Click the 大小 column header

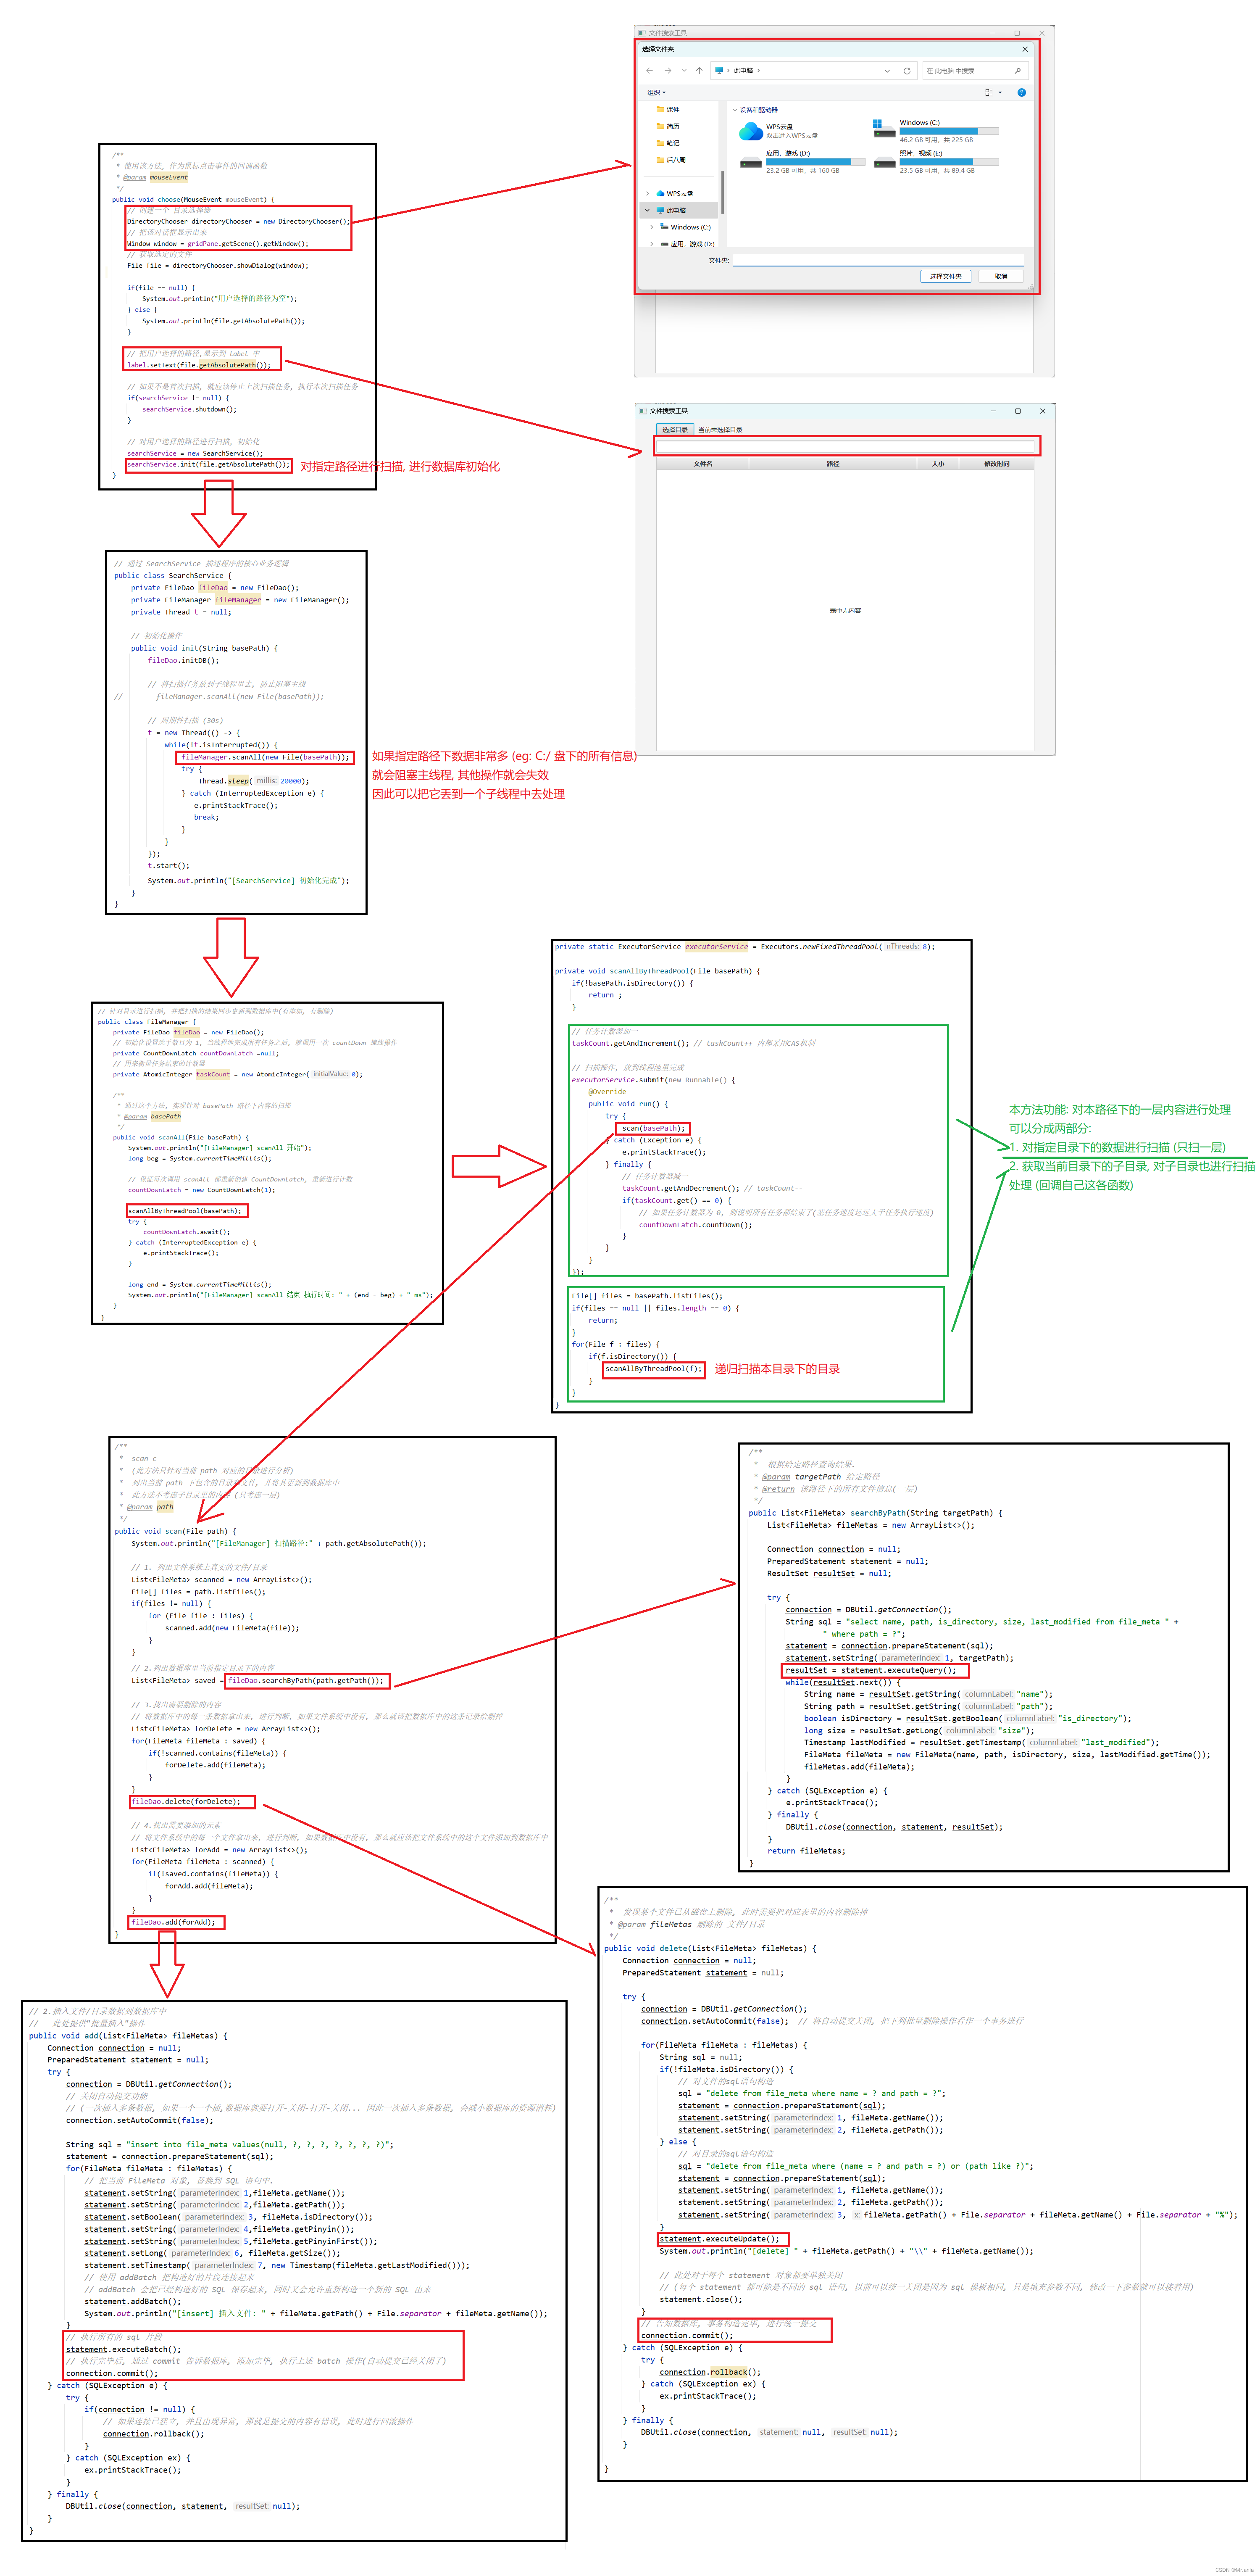(938, 464)
